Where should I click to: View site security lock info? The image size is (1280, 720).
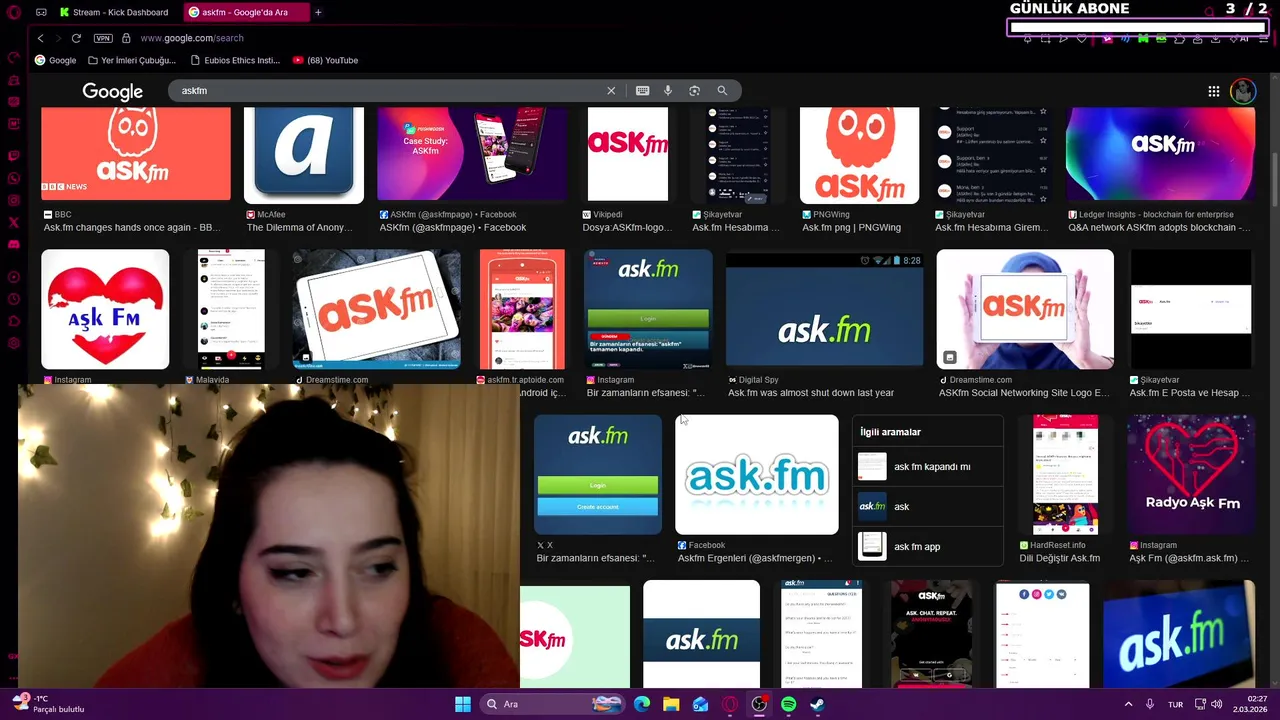coord(126,38)
